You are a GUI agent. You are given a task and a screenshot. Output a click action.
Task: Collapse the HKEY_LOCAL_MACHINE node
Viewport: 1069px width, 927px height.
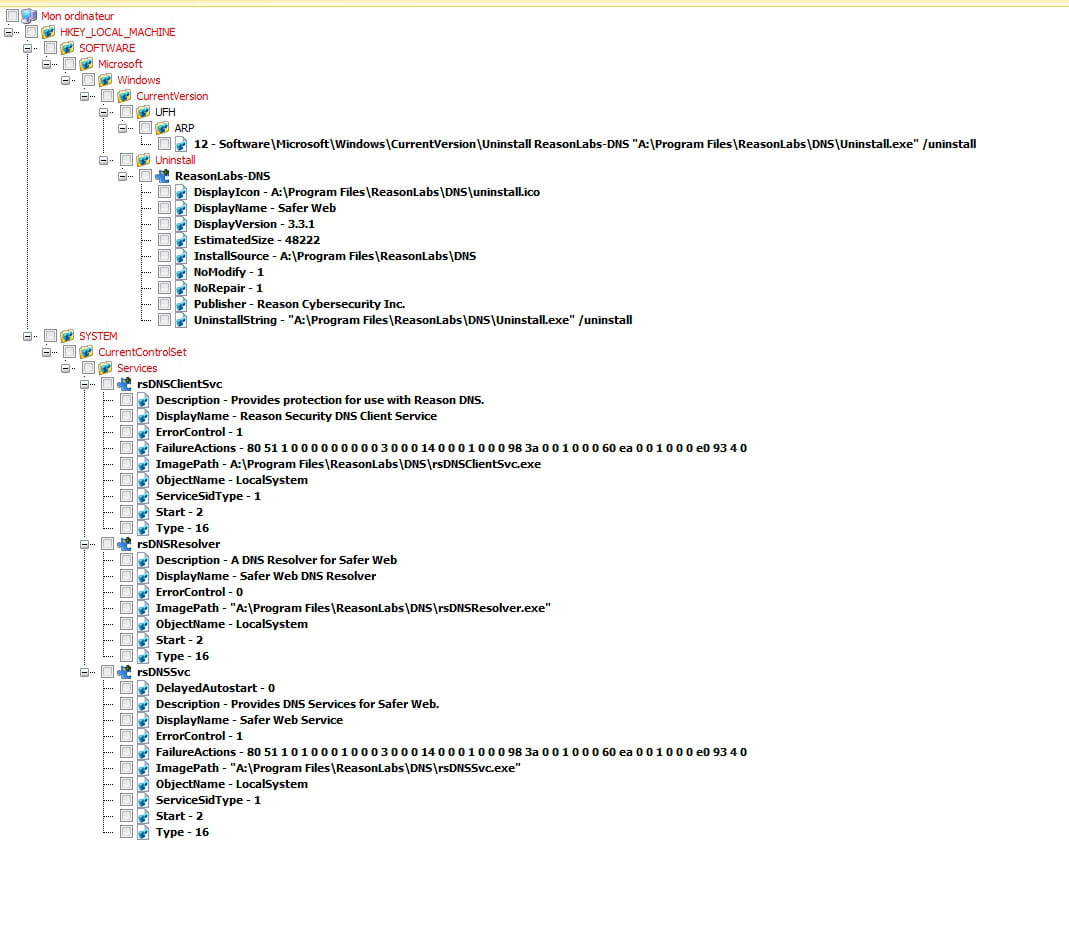[x=8, y=32]
